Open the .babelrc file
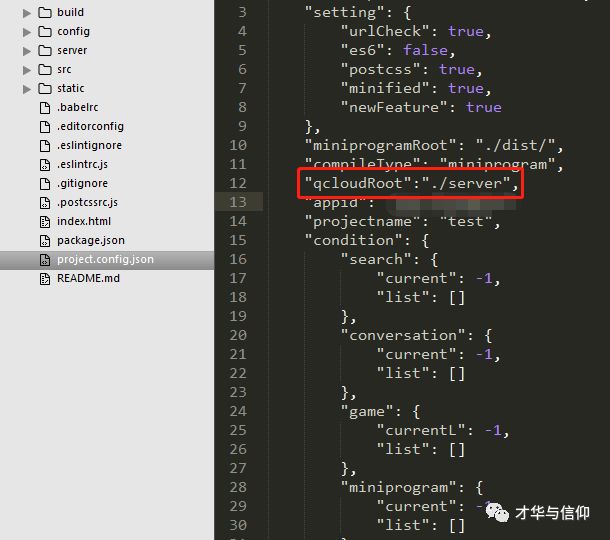This screenshot has width=610, height=540. (x=77, y=107)
